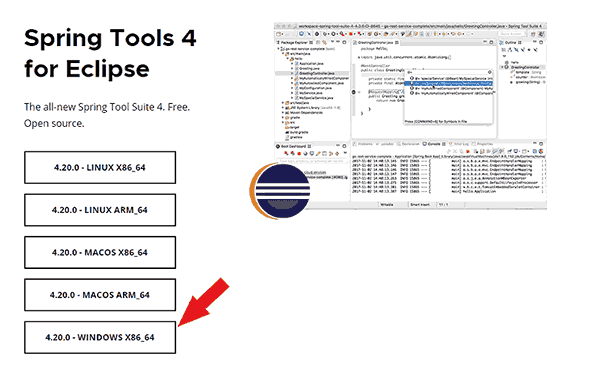
Task: Collapse the src/main/java tree node
Action: 283,54
